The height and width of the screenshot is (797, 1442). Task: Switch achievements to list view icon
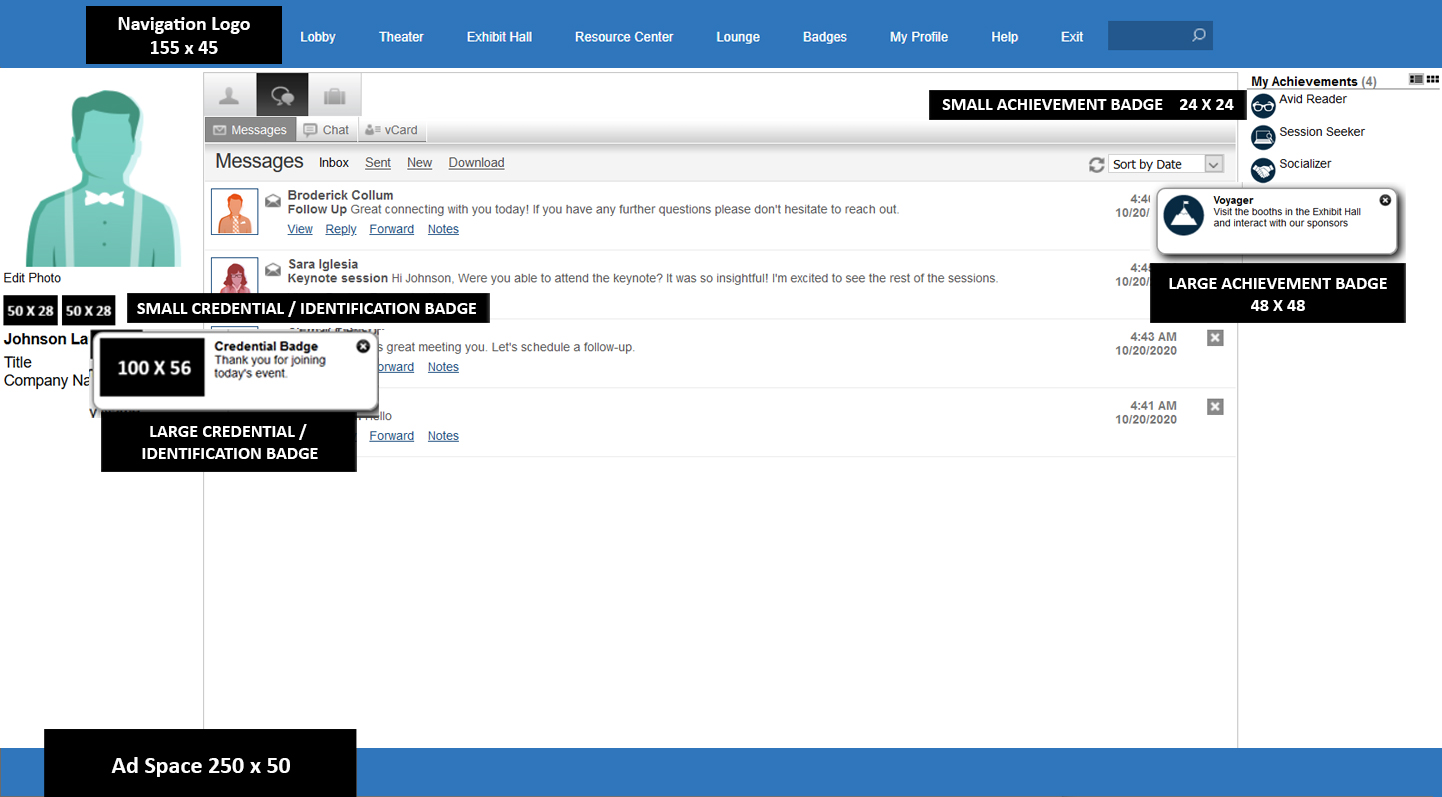point(1416,79)
